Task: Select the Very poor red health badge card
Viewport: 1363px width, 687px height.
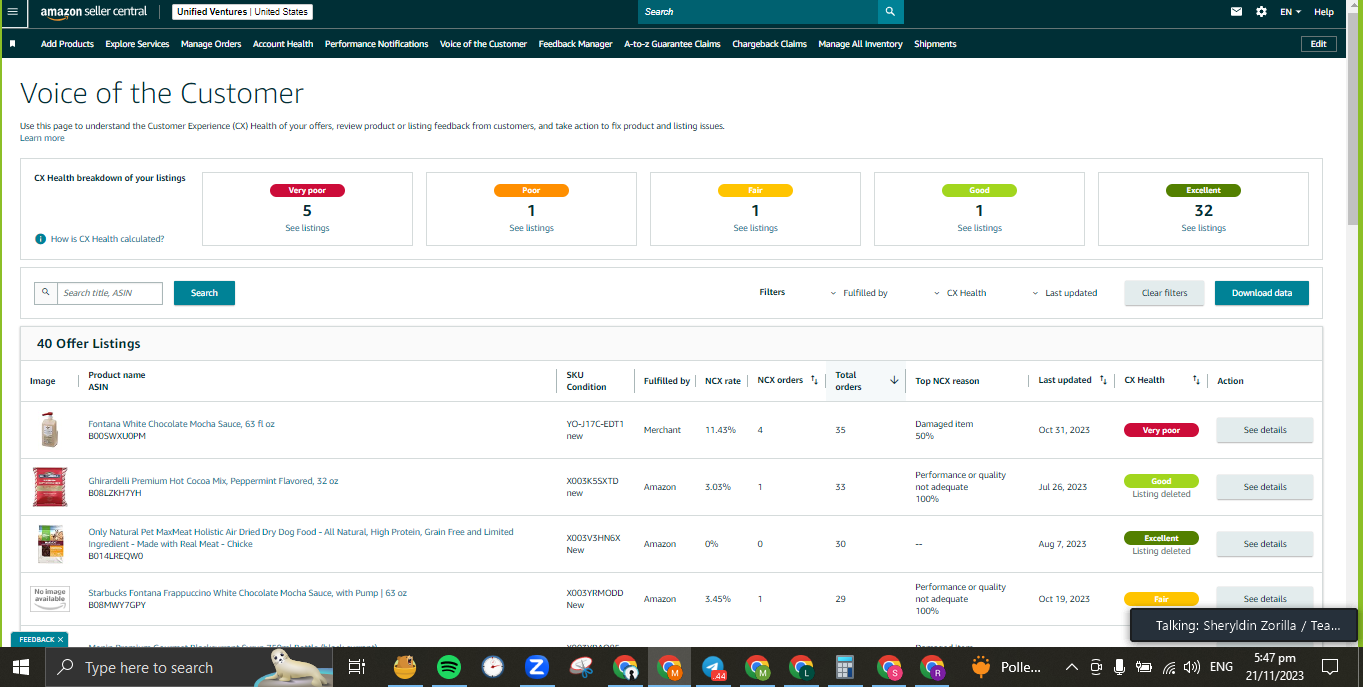Action: pyautogui.click(x=307, y=209)
